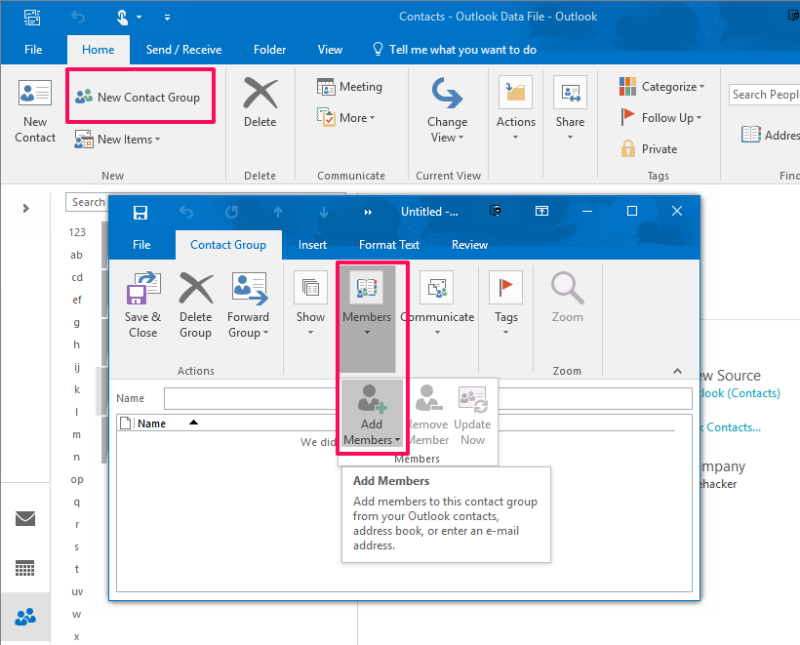Click the New Items button
Viewport: 800px width, 645px height.
[x=117, y=139]
